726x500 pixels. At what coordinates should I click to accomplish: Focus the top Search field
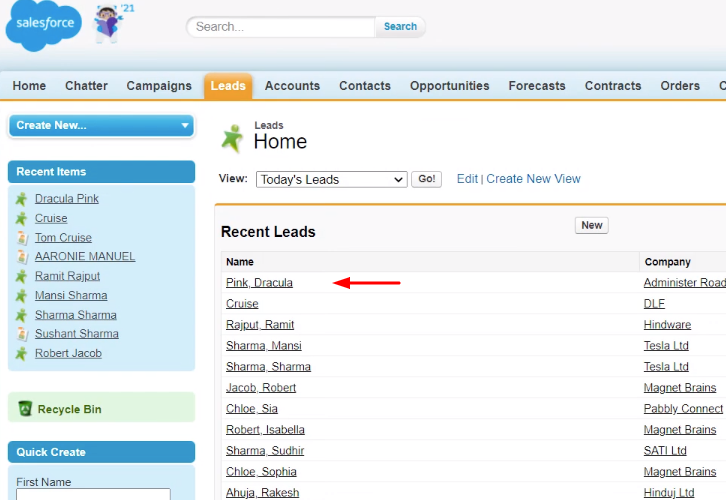(x=281, y=27)
